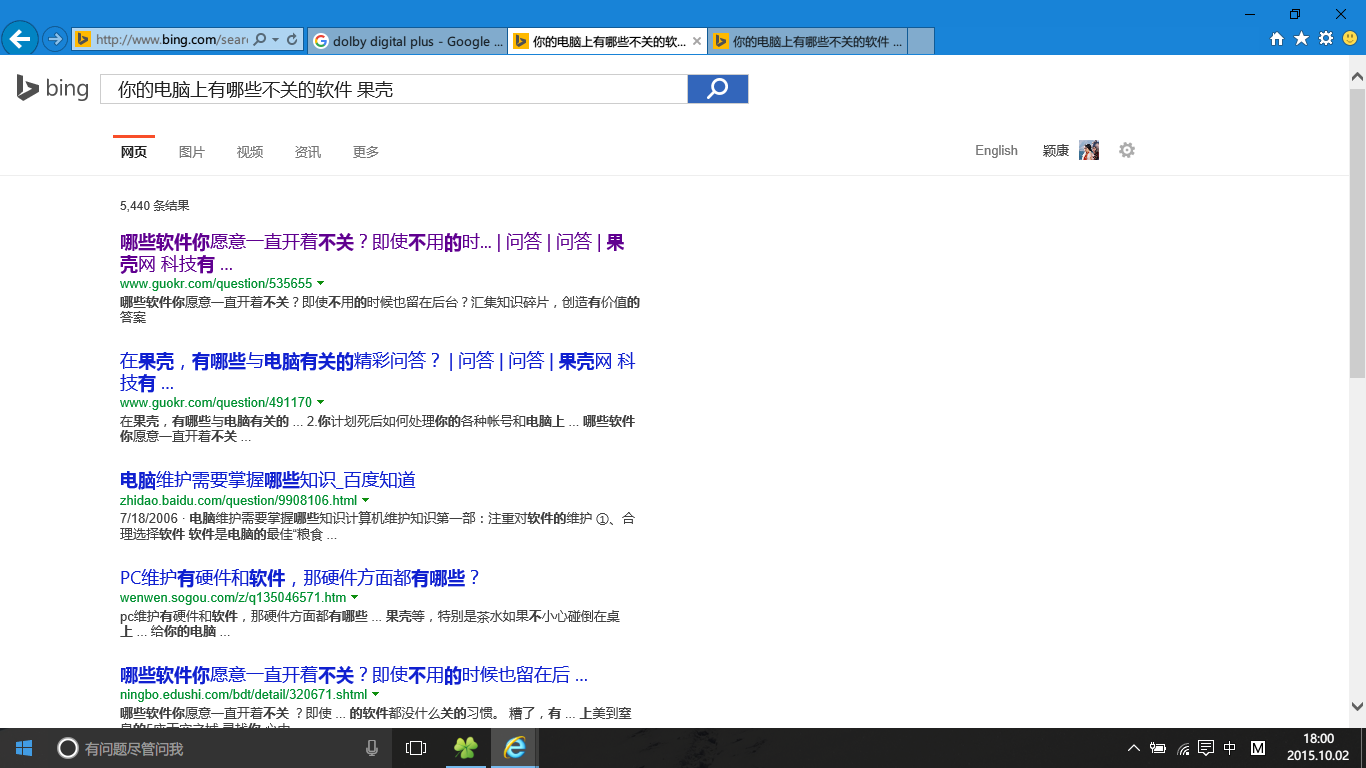Open the browser Home page icon
The width and height of the screenshot is (1366, 768).
tap(1277, 39)
